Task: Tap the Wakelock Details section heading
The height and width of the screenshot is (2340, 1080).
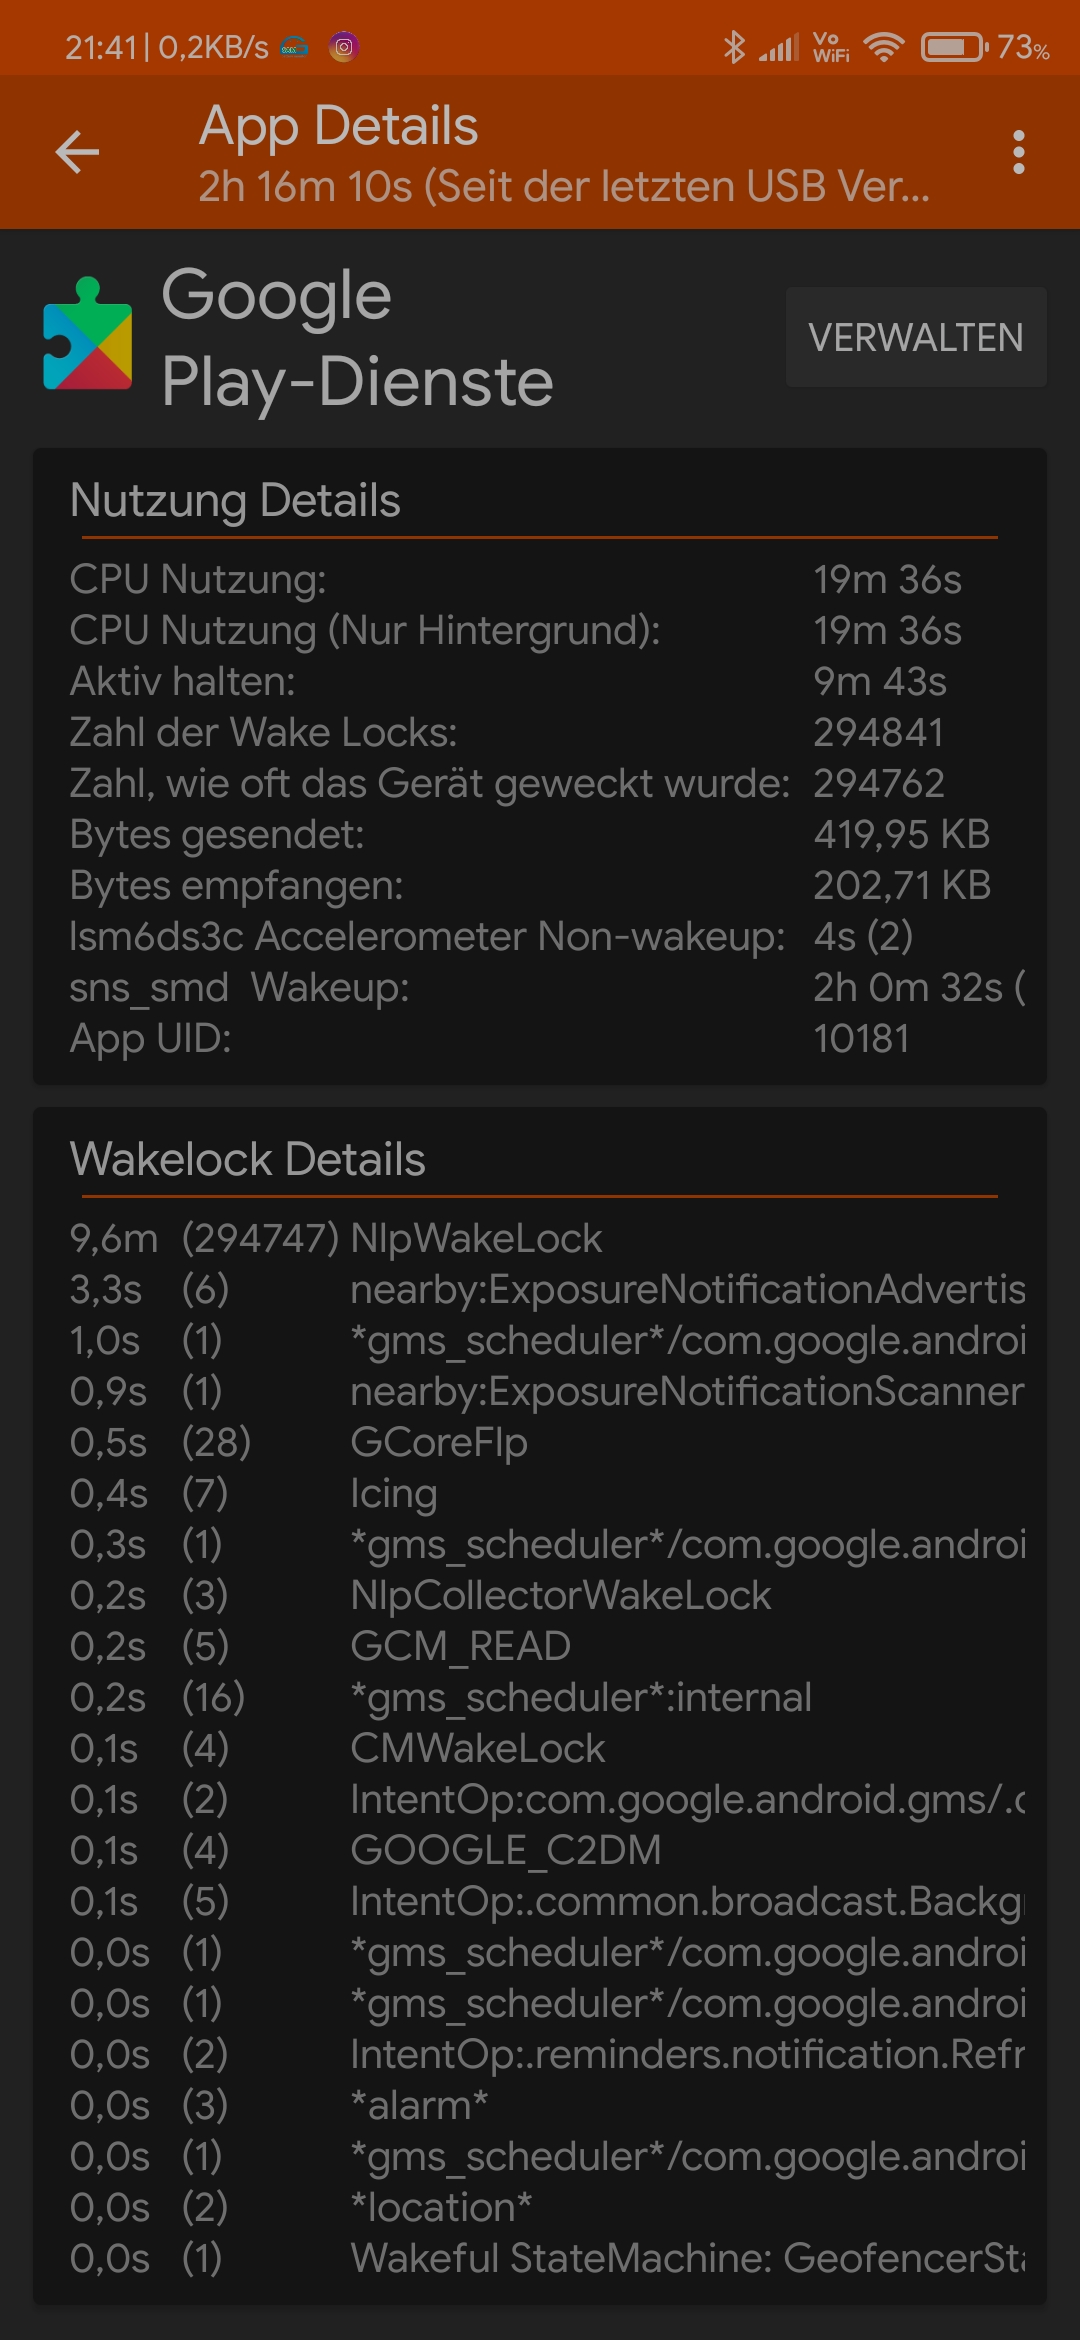Action: point(247,1159)
